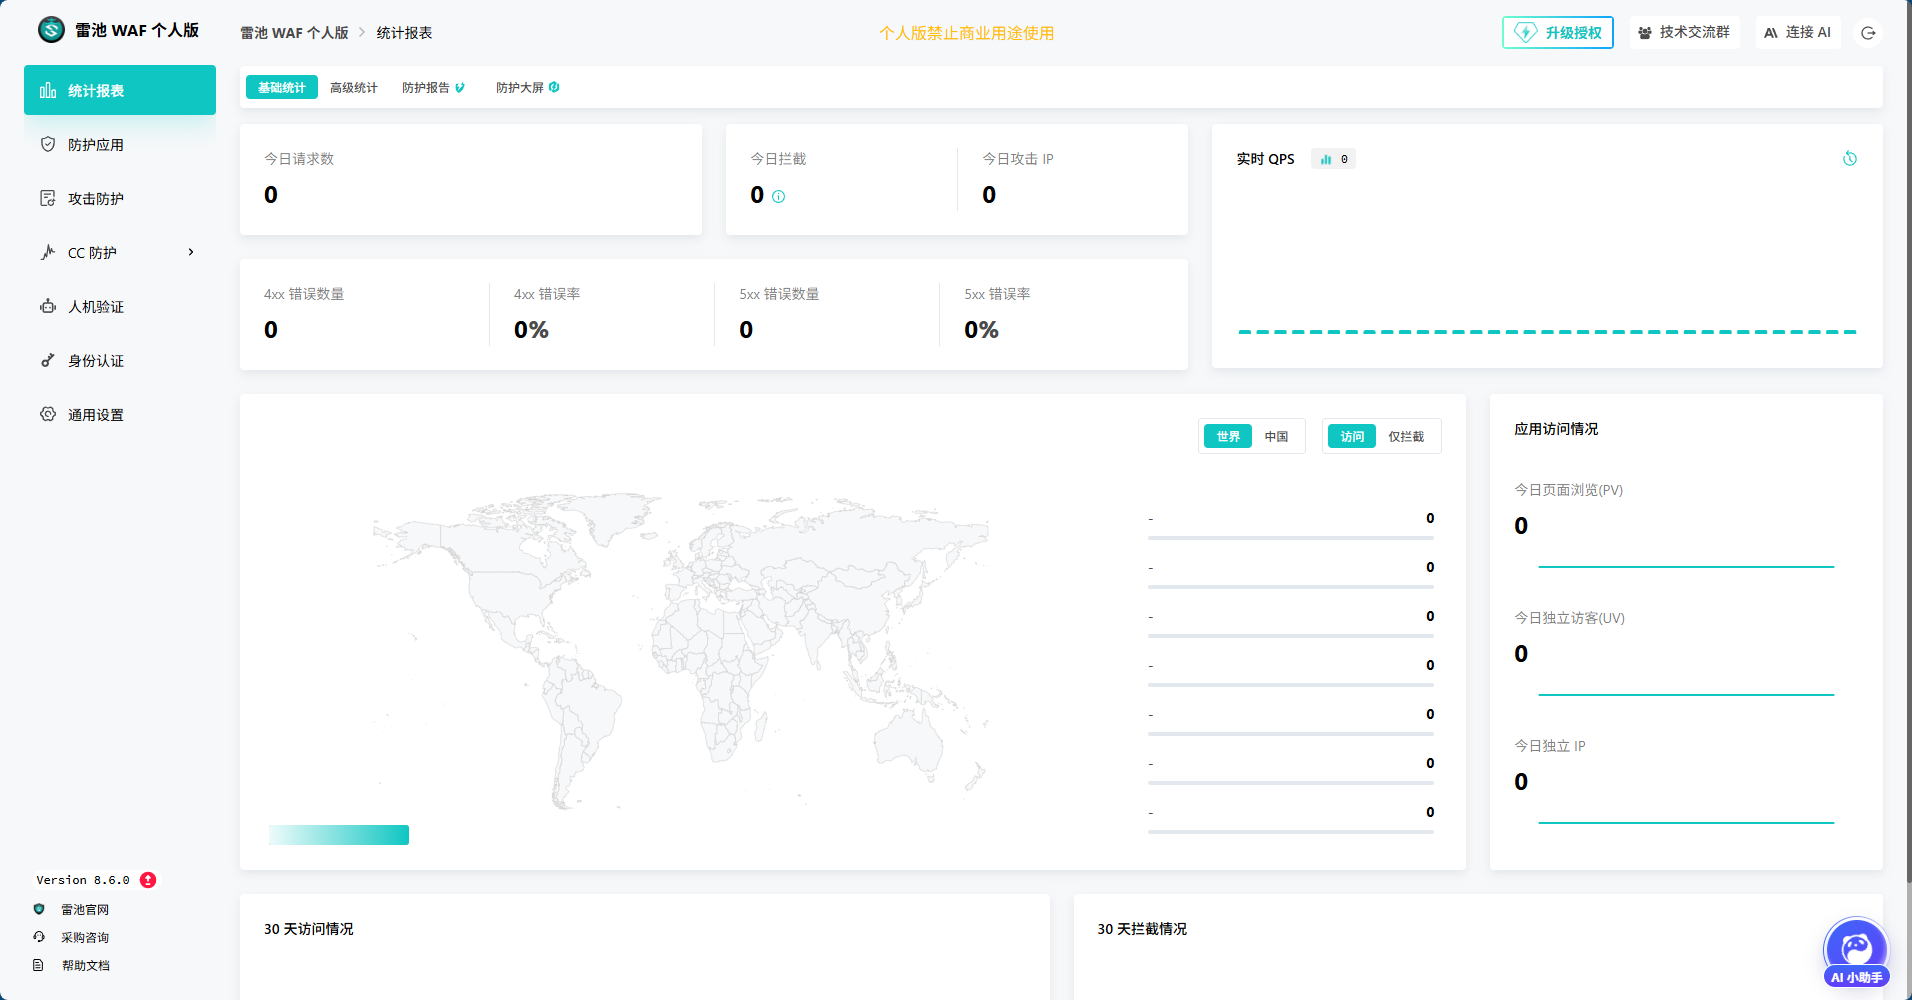Click the key icon beside 身份认证

click(x=48, y=360)
